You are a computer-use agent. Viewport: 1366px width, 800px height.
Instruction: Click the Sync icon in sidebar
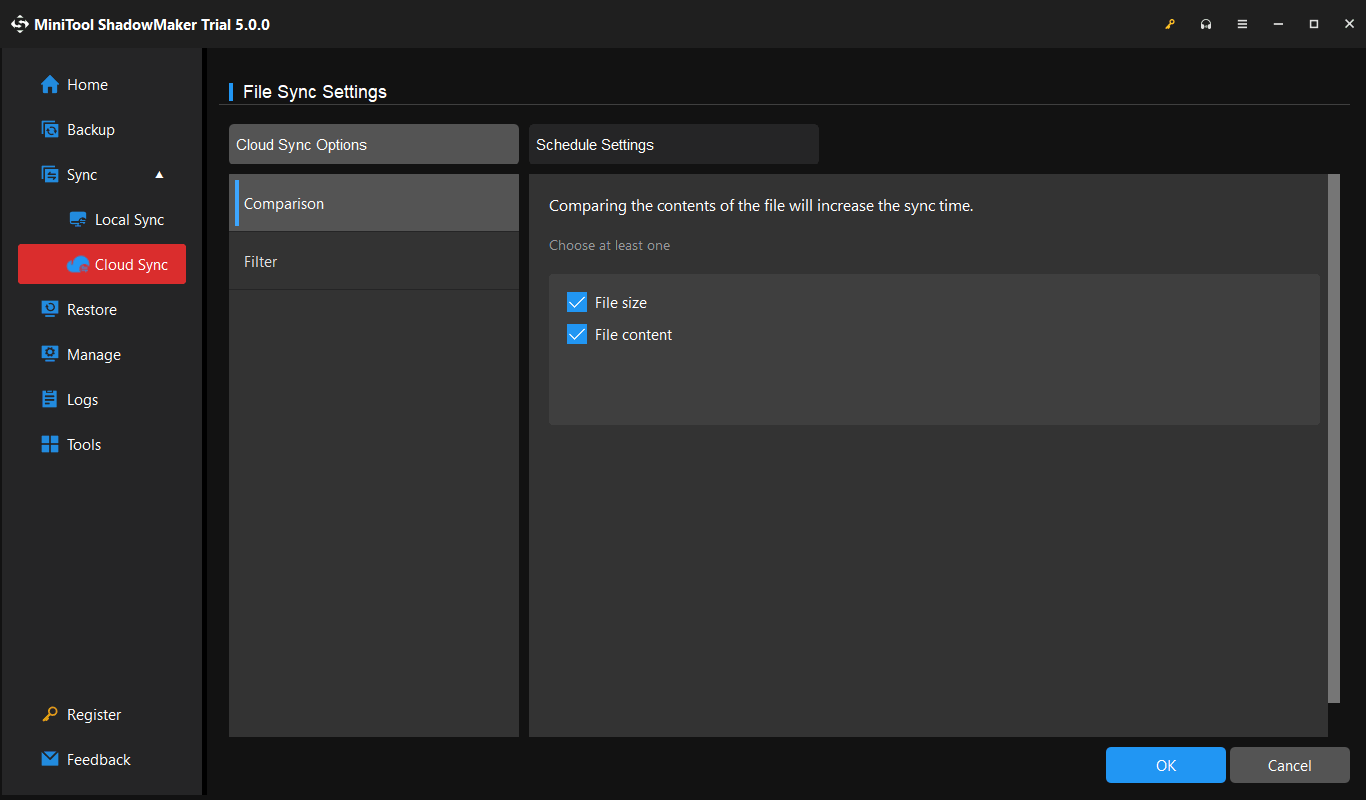click(x=50, y=175)
